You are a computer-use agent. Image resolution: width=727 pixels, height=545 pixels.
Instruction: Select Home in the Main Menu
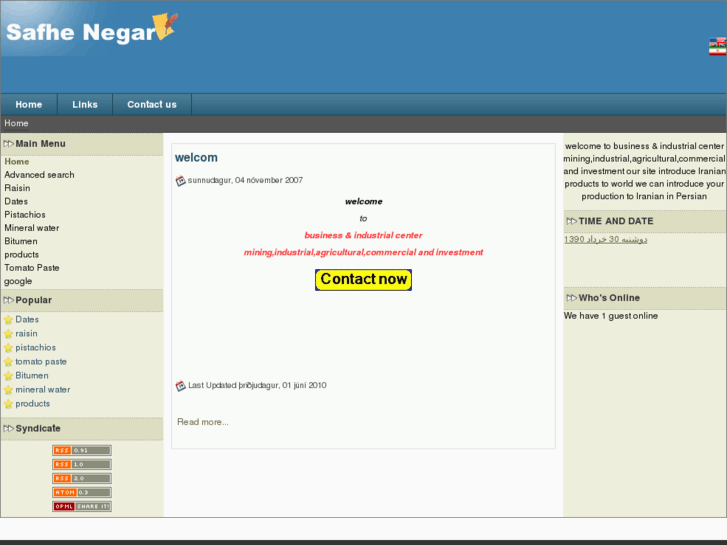[x=17, y=161]
